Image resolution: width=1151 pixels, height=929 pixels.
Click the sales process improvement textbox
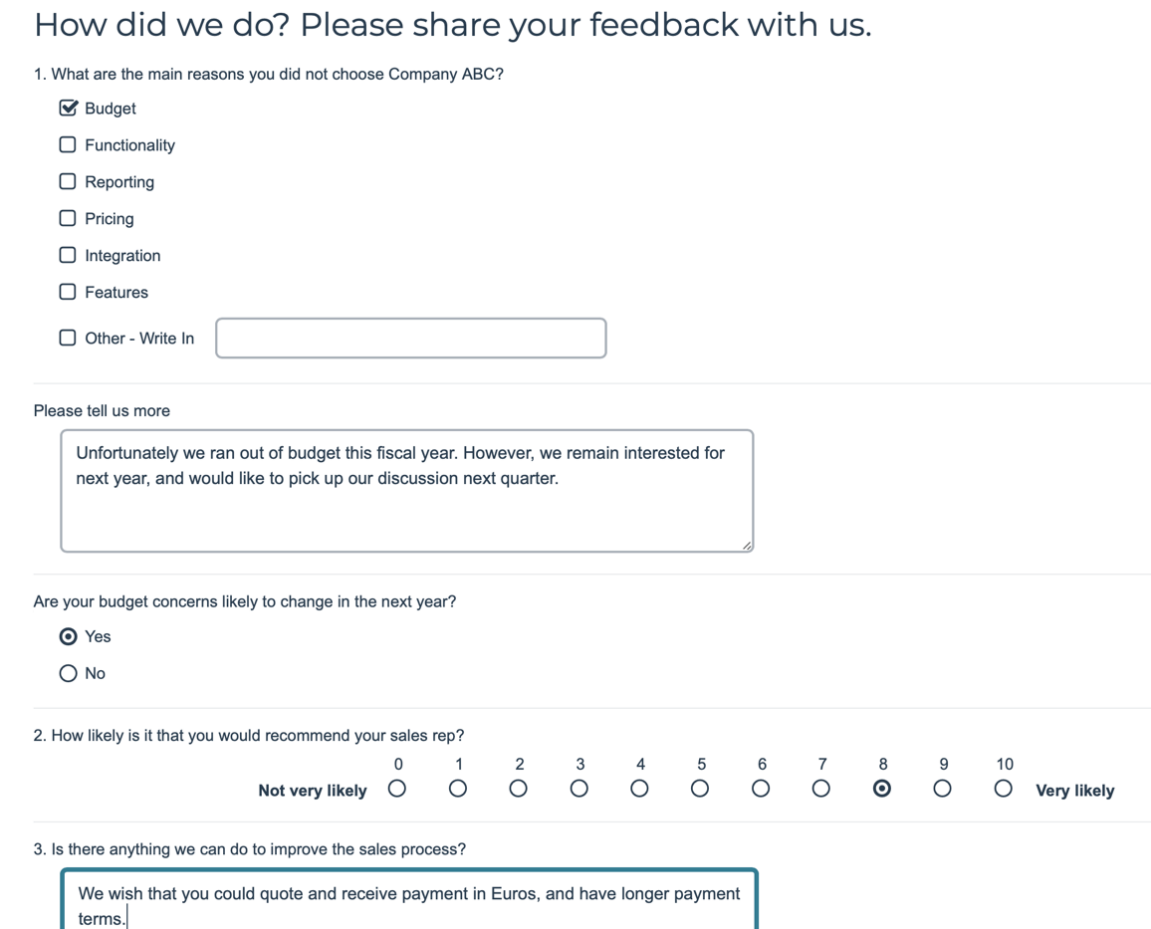410,902
